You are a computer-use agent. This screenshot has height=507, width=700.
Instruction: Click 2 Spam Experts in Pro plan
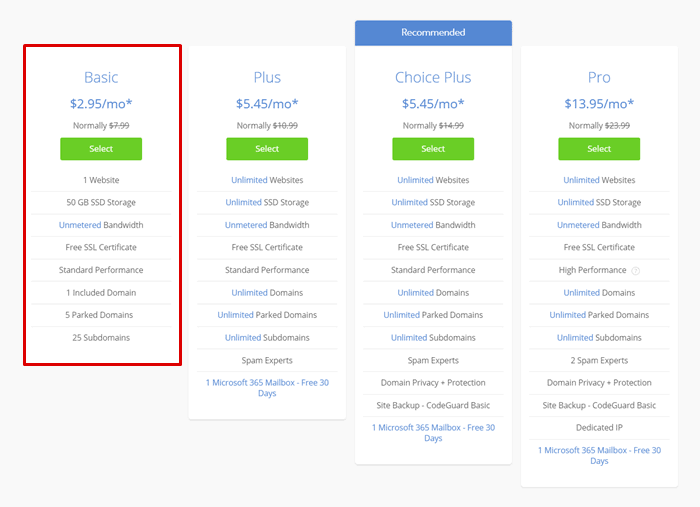pyautogui.click(x=599, y=360)
